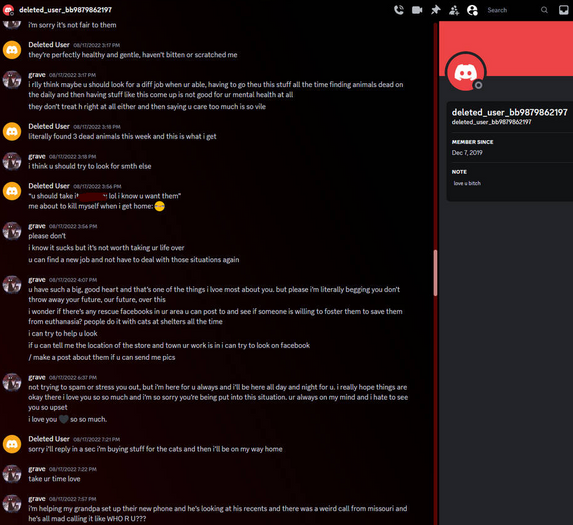Click the emoji after "when i get home:"
The height and width of the screenshot is (525, 573).
(x=159, y=206)
